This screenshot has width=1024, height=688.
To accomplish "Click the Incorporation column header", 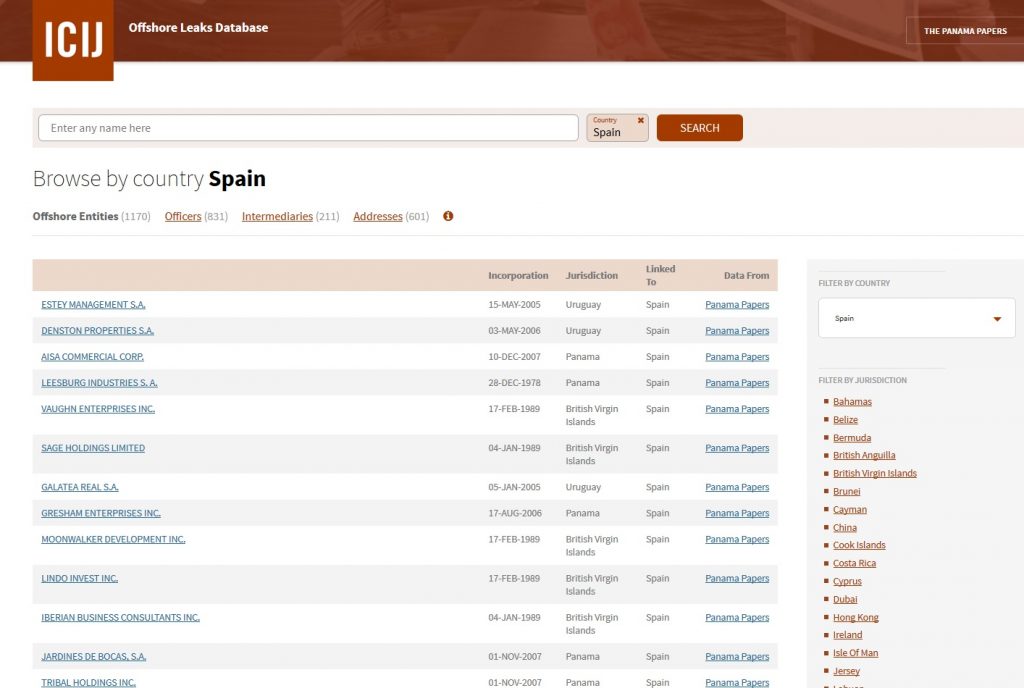I will coord(518,275).
